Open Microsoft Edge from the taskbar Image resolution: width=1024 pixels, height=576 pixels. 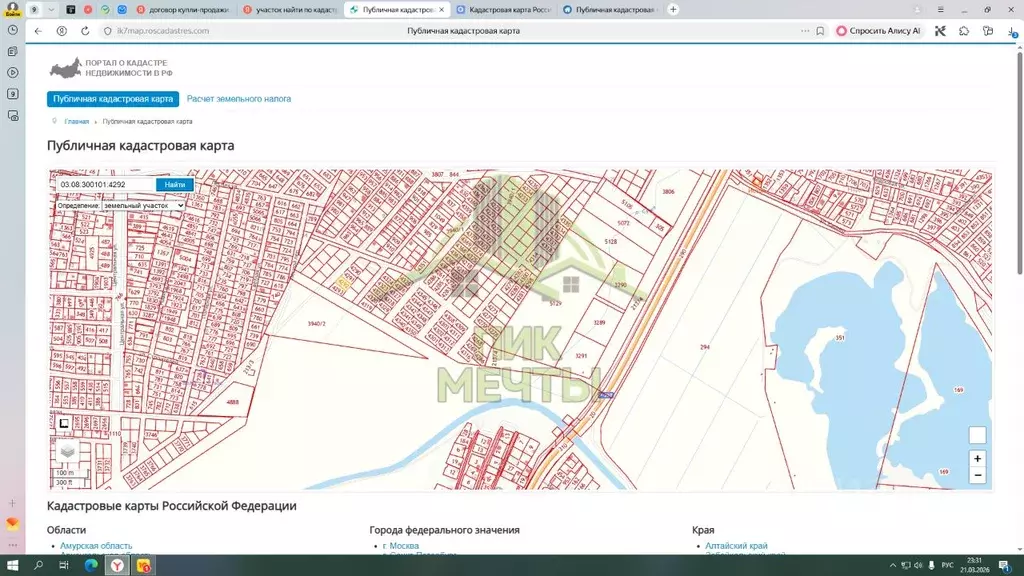(90, 566)
